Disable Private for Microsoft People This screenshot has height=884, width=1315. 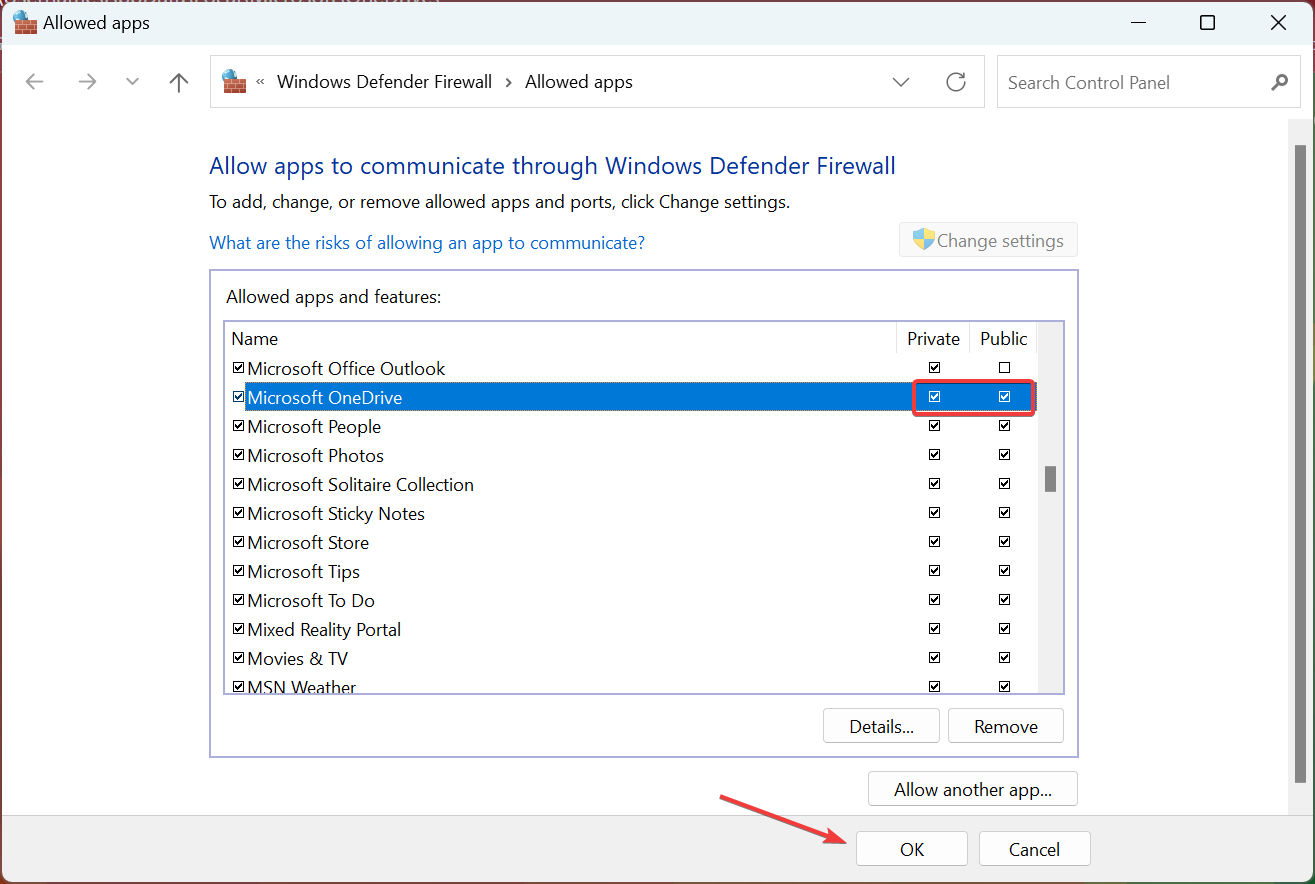click(934, 426)
